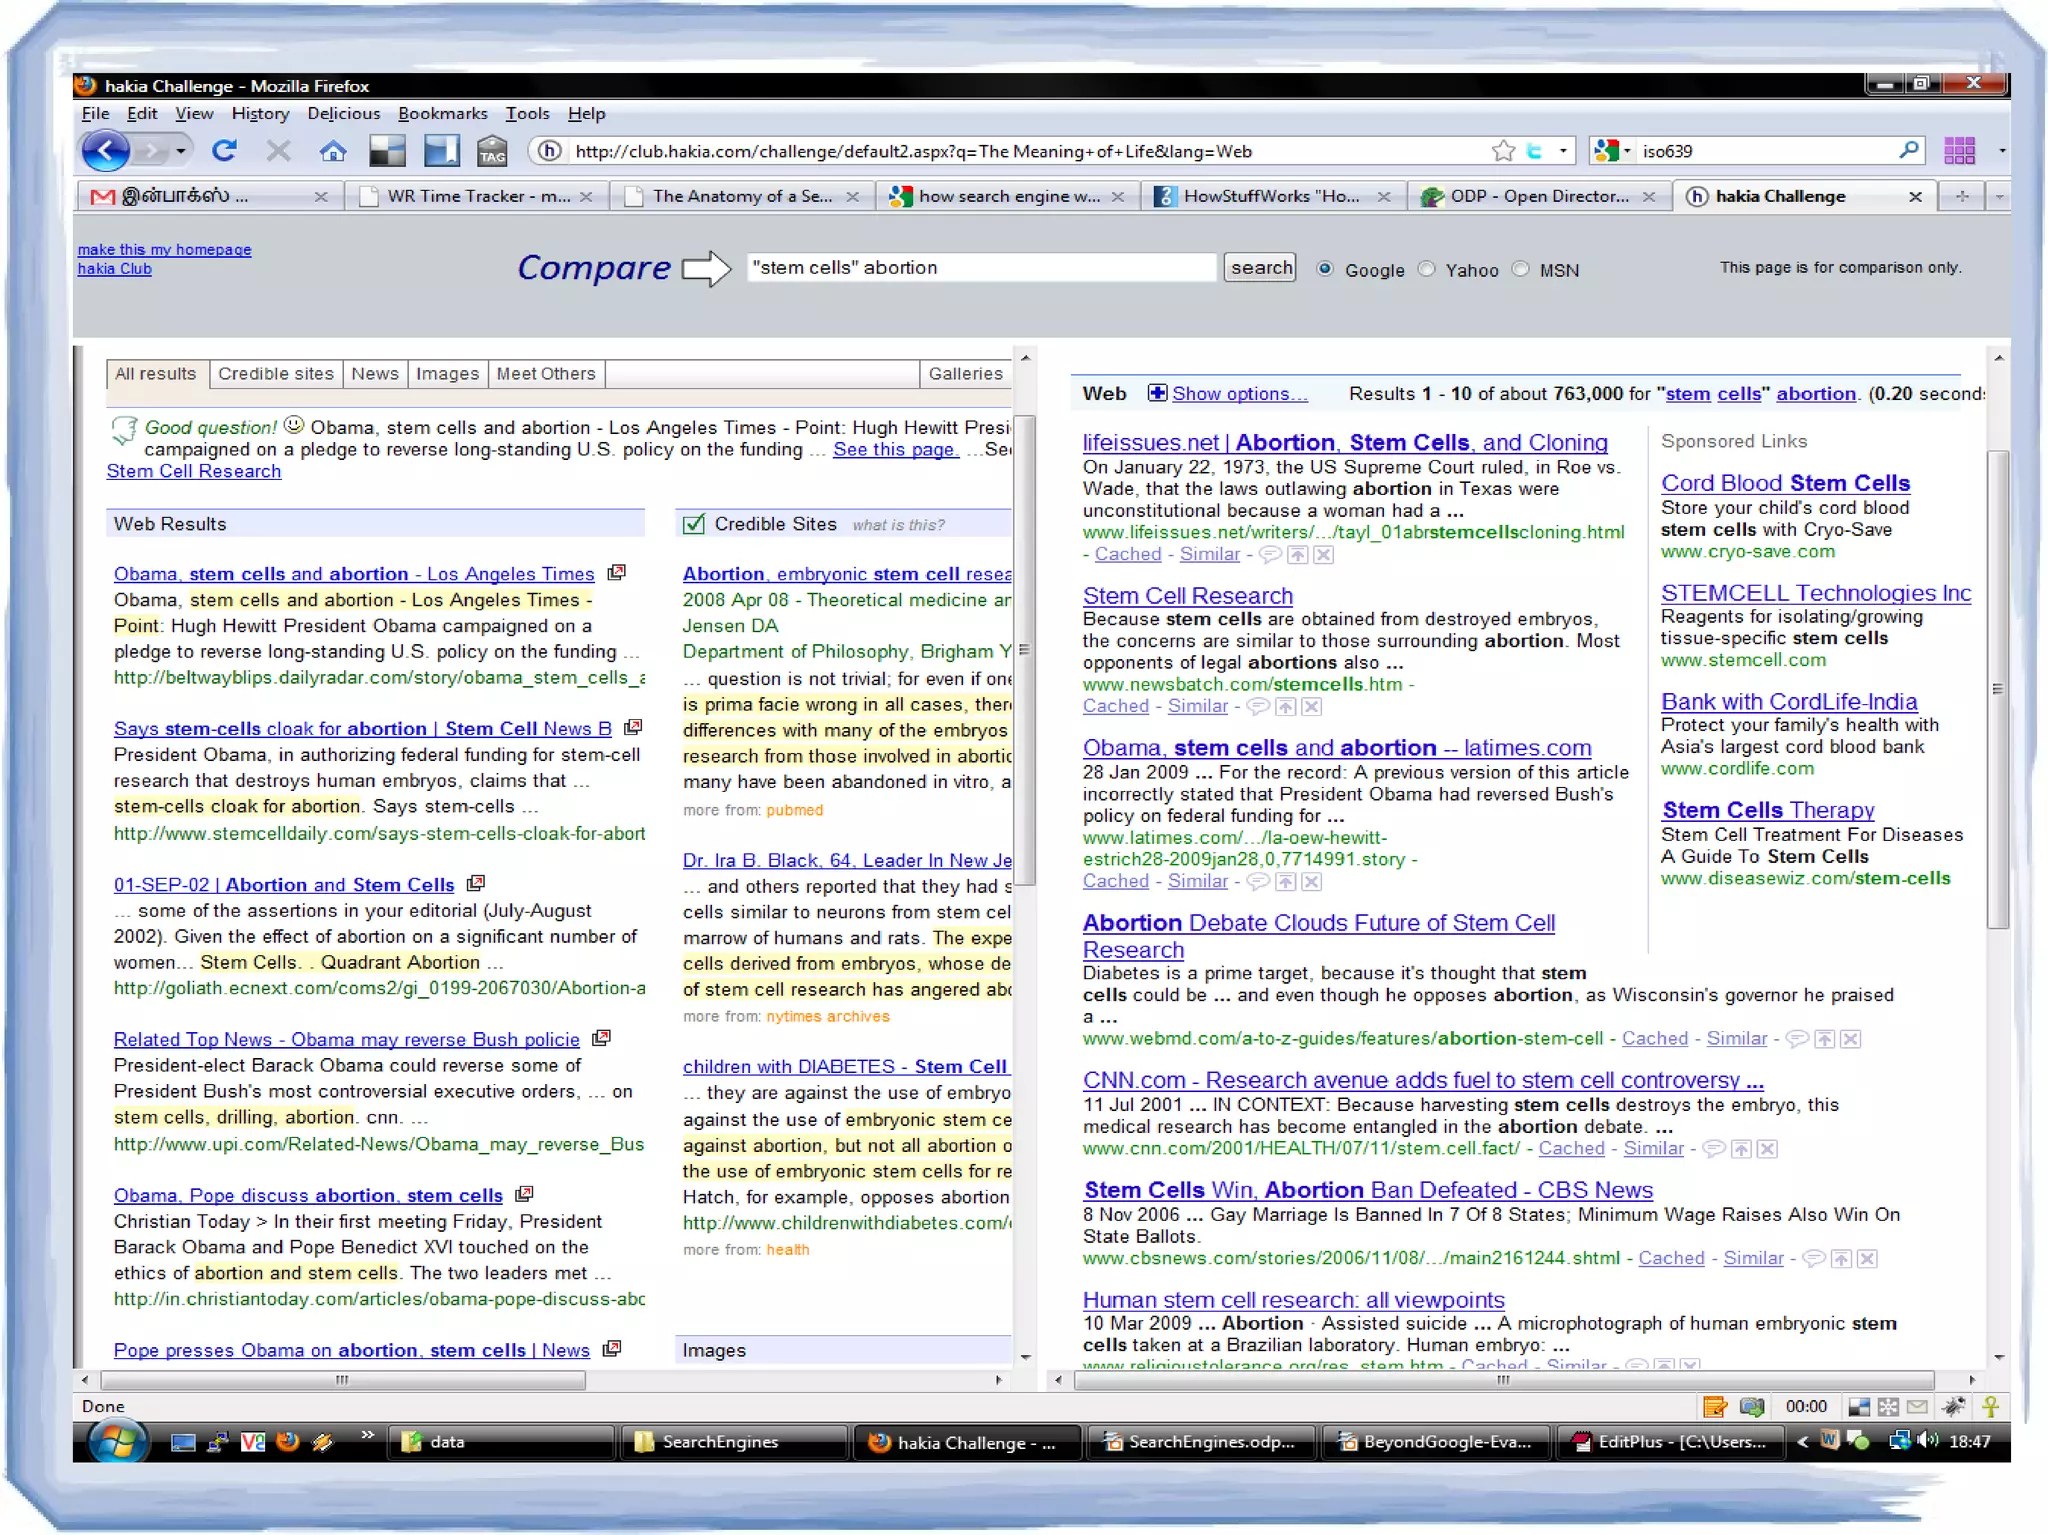Click the yellow ankh icon in status bar
The height and width of the screenshot is (1535, 2048).
coord(1991,1406)
